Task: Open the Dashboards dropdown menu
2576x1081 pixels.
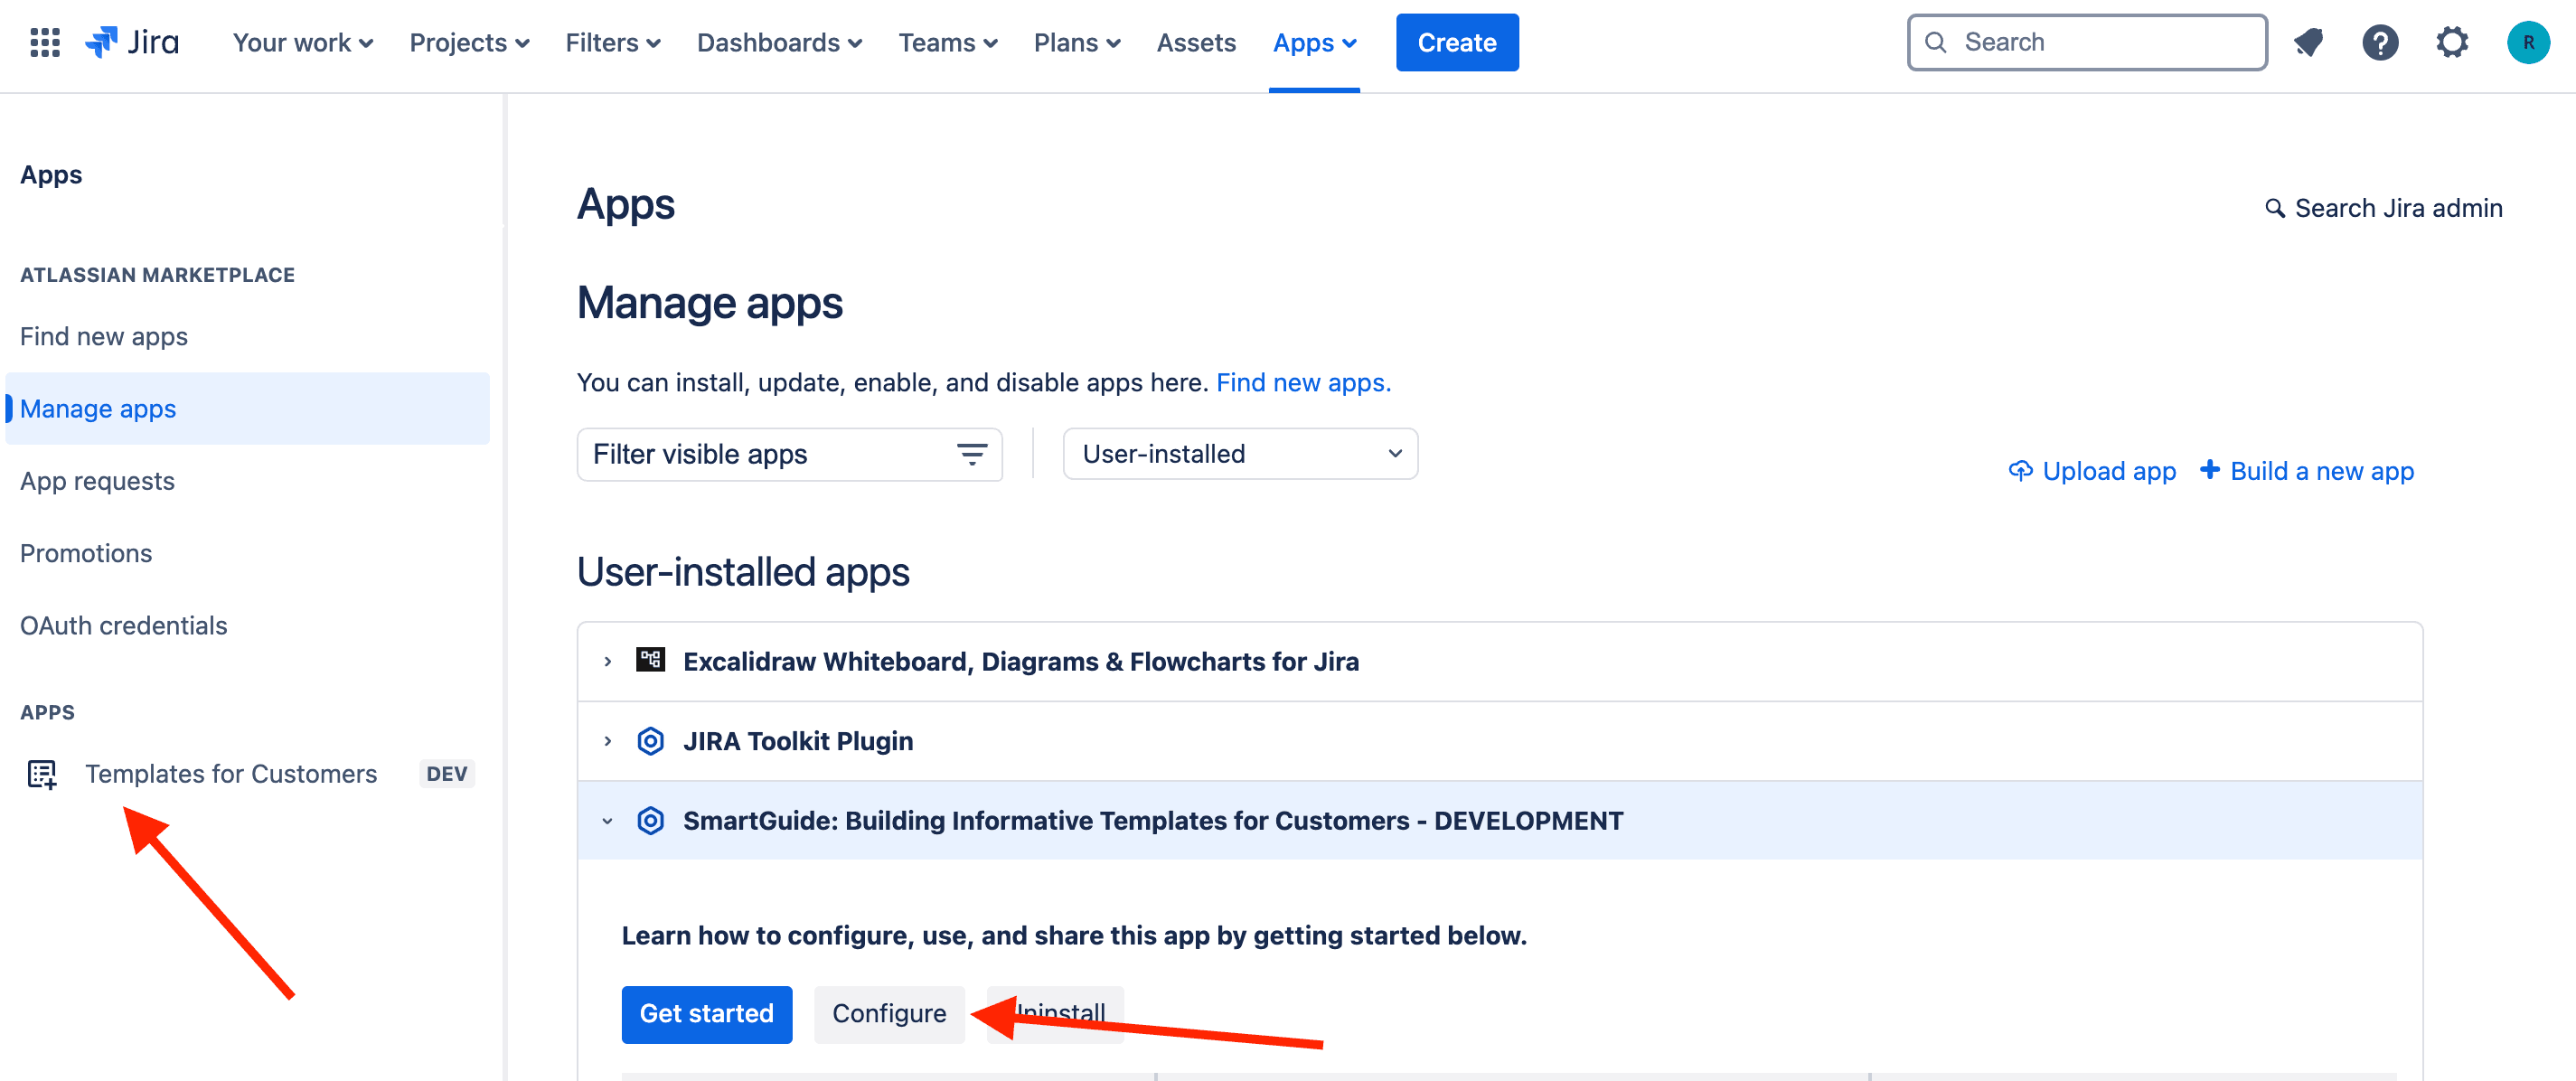Action: pyautogui.click(x=779, y=42)
